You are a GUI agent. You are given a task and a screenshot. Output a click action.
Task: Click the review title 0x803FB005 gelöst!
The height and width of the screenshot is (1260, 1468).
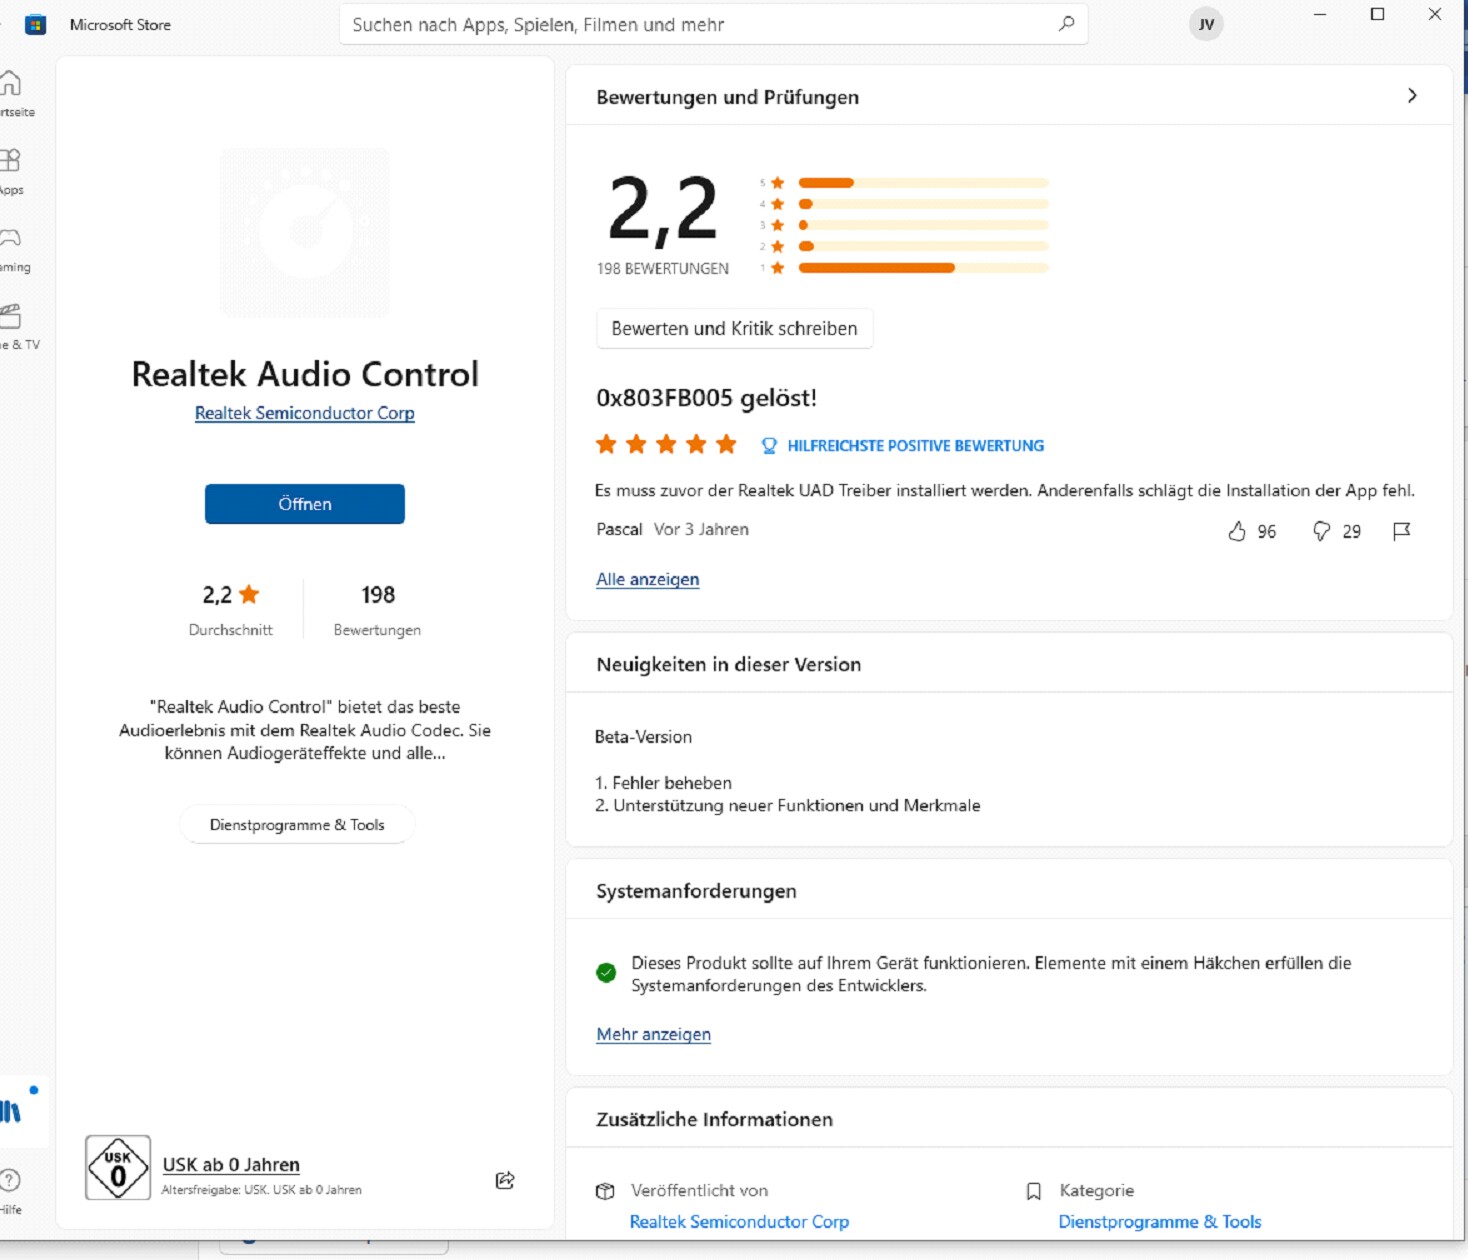(x=706, y=398)
